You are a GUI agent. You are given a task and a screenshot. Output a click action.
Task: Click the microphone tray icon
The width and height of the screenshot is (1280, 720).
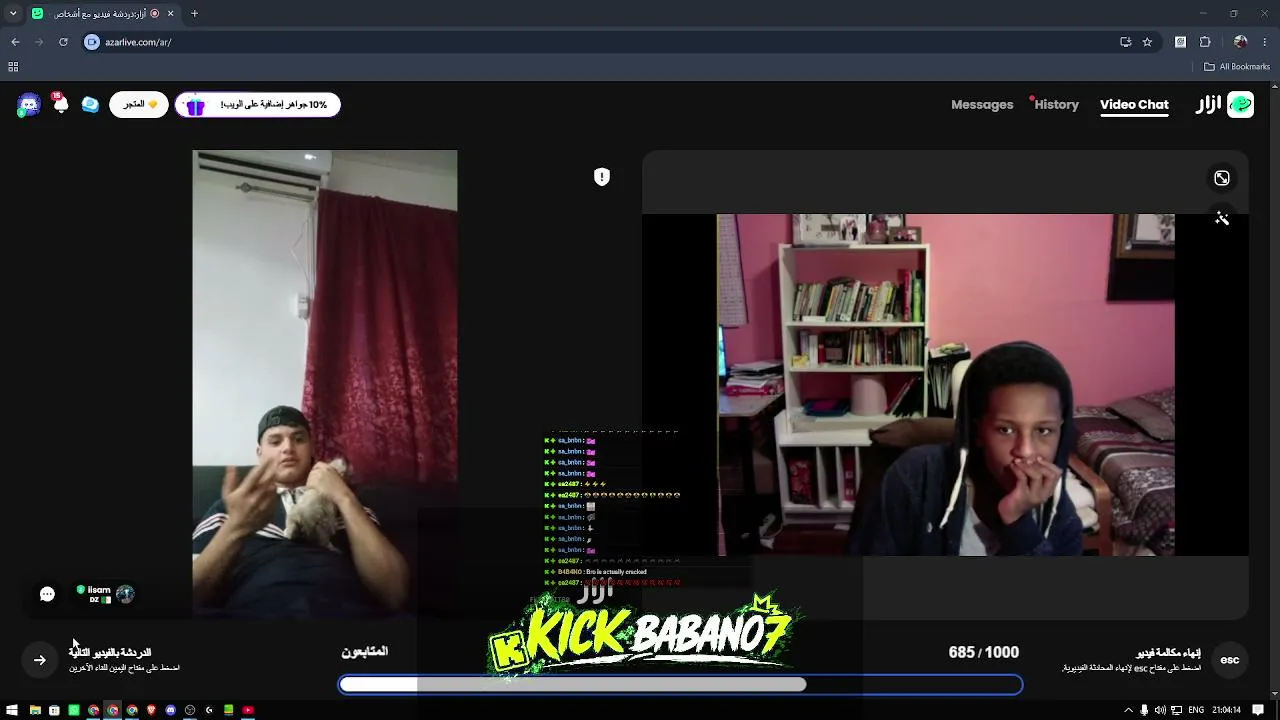pos(1144,710)
